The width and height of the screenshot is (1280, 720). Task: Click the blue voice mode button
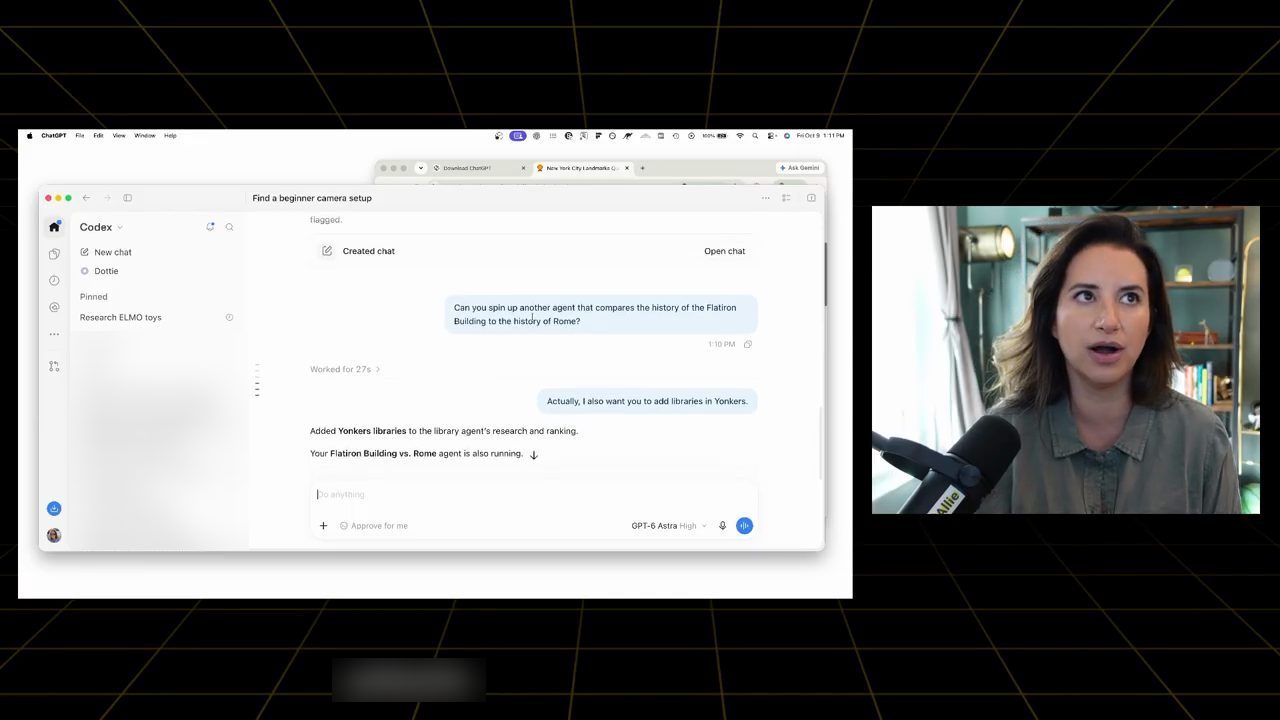(x=744, y=526)
